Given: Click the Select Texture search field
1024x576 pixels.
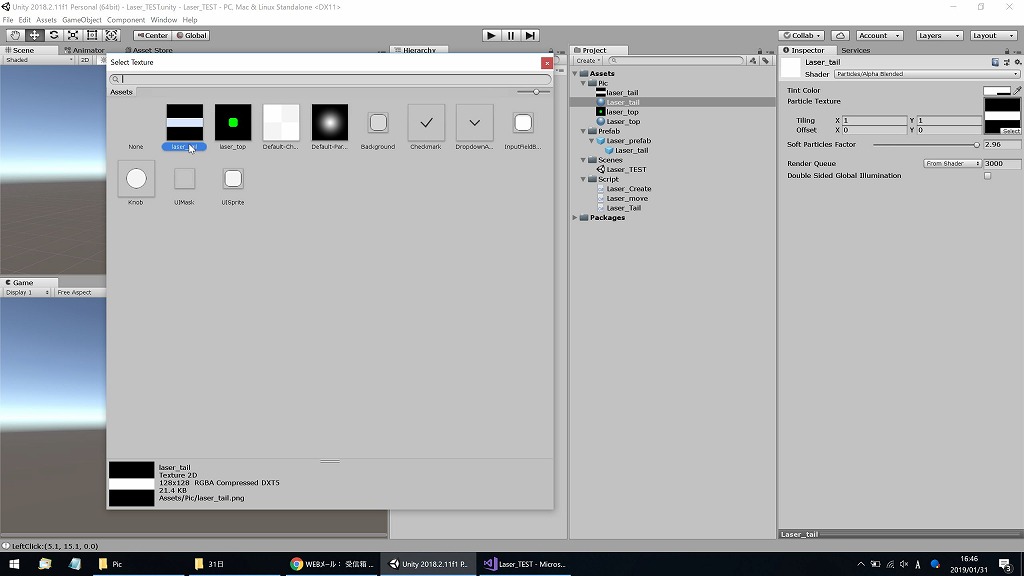Looking at the screenshot, I should [330, 79].
